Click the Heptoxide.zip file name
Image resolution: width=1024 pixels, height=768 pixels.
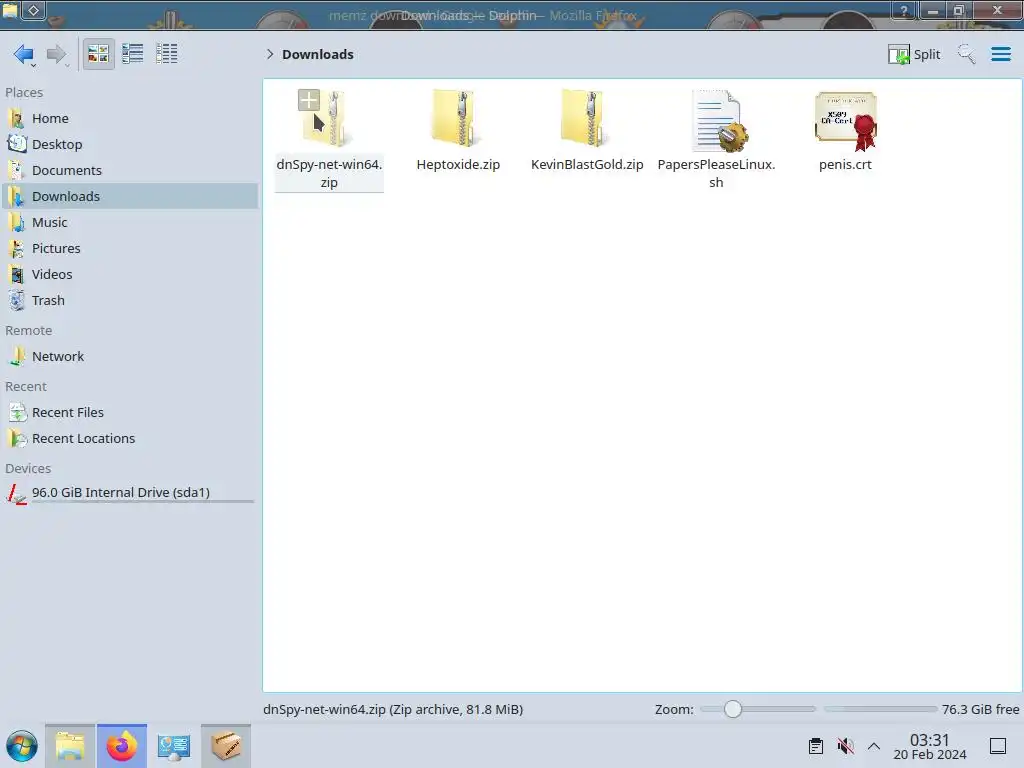tap(458, 165)
